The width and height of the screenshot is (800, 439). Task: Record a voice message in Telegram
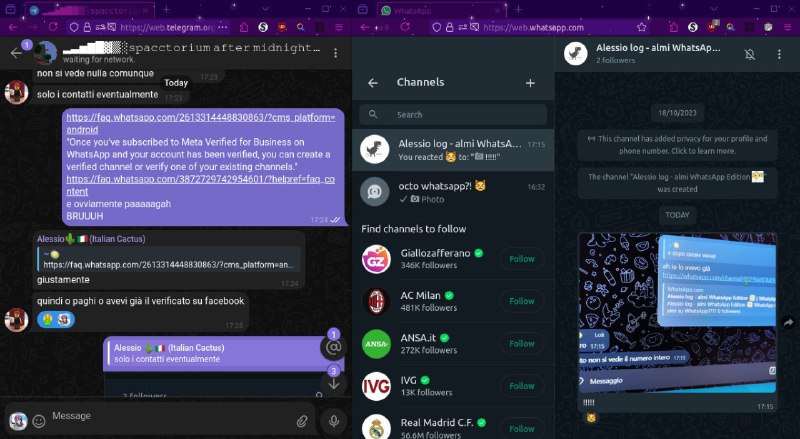[x=334, y=421]
